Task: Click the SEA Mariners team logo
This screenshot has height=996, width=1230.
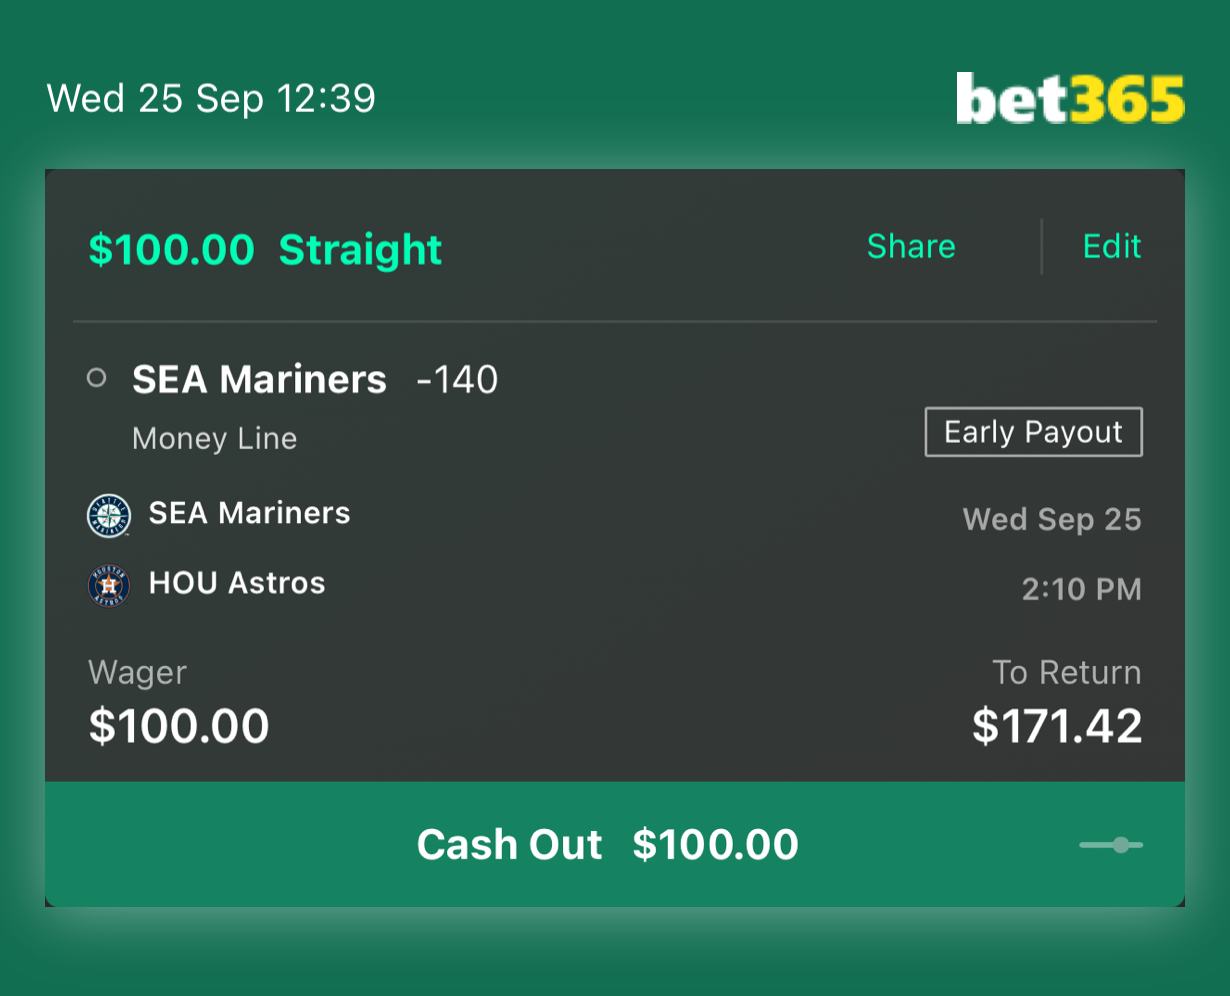Action: pos(109,515)
